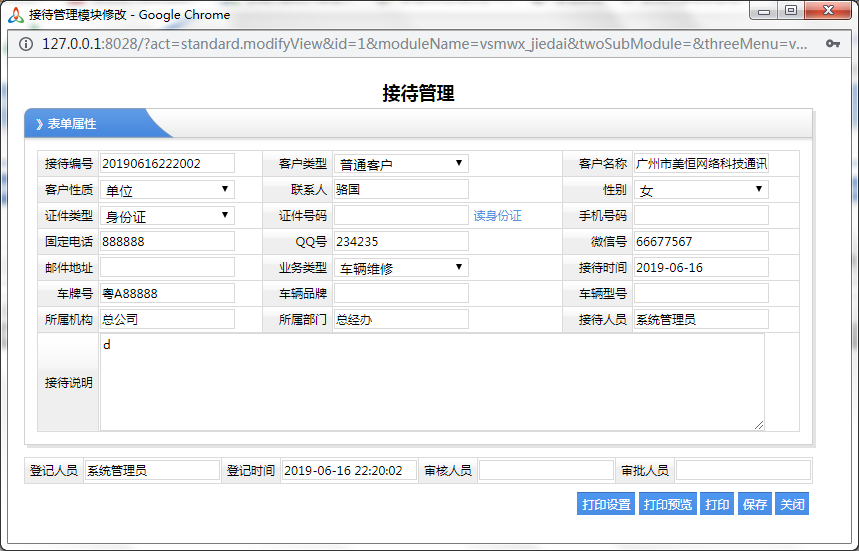Click the key icon in address bar
Viewport: 859px width, 551px height.
coord(831,44)
